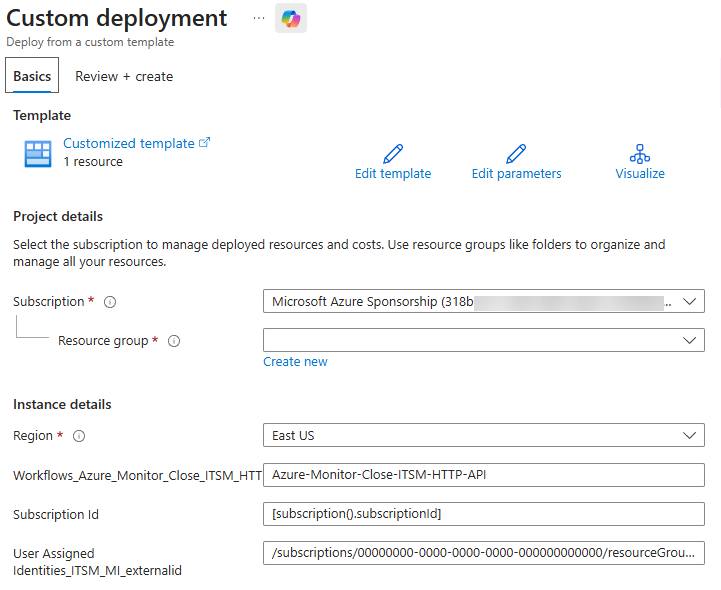Click the Create new resource group link
The image size is (721, 590).
295,362
